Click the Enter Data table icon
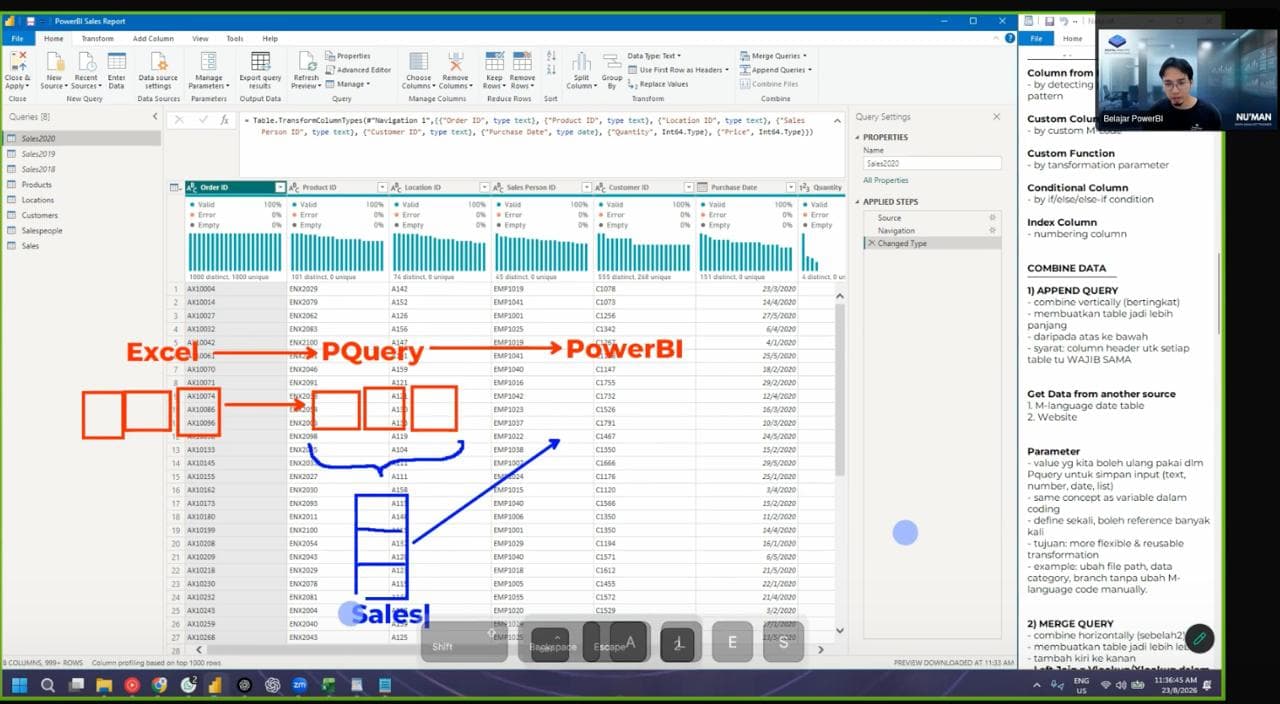Viewport: 1280px width, 704px height. click(x=117, y=62)
